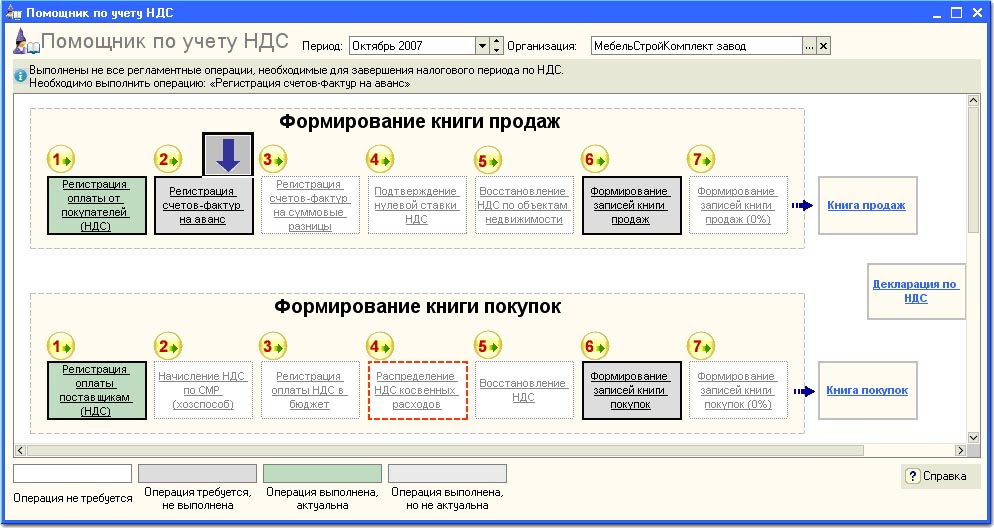Click the Период field showing Октябрь 2007
This screenshot has height=528, width=994.
point(412,46)
